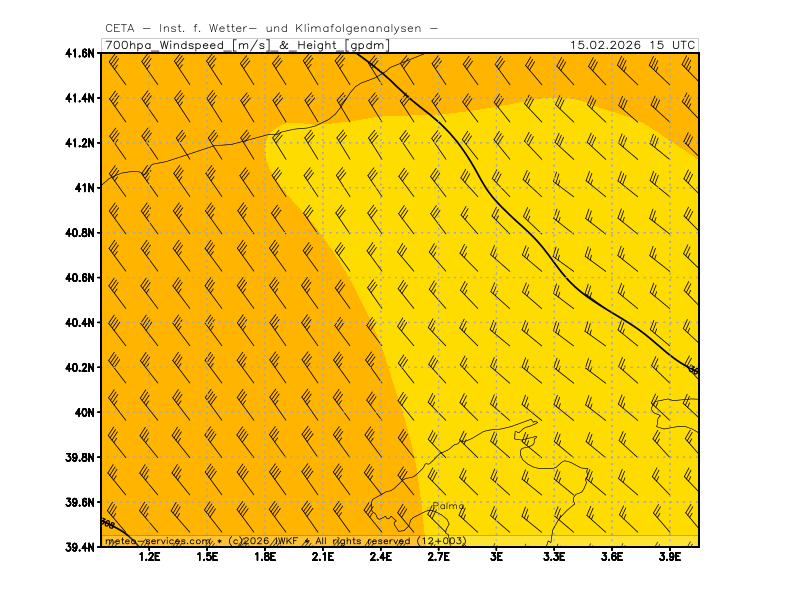This screenshot has height=600, width=800.
Task: Select the 40N latitude axis label
Action: click(x=86, y=412)
